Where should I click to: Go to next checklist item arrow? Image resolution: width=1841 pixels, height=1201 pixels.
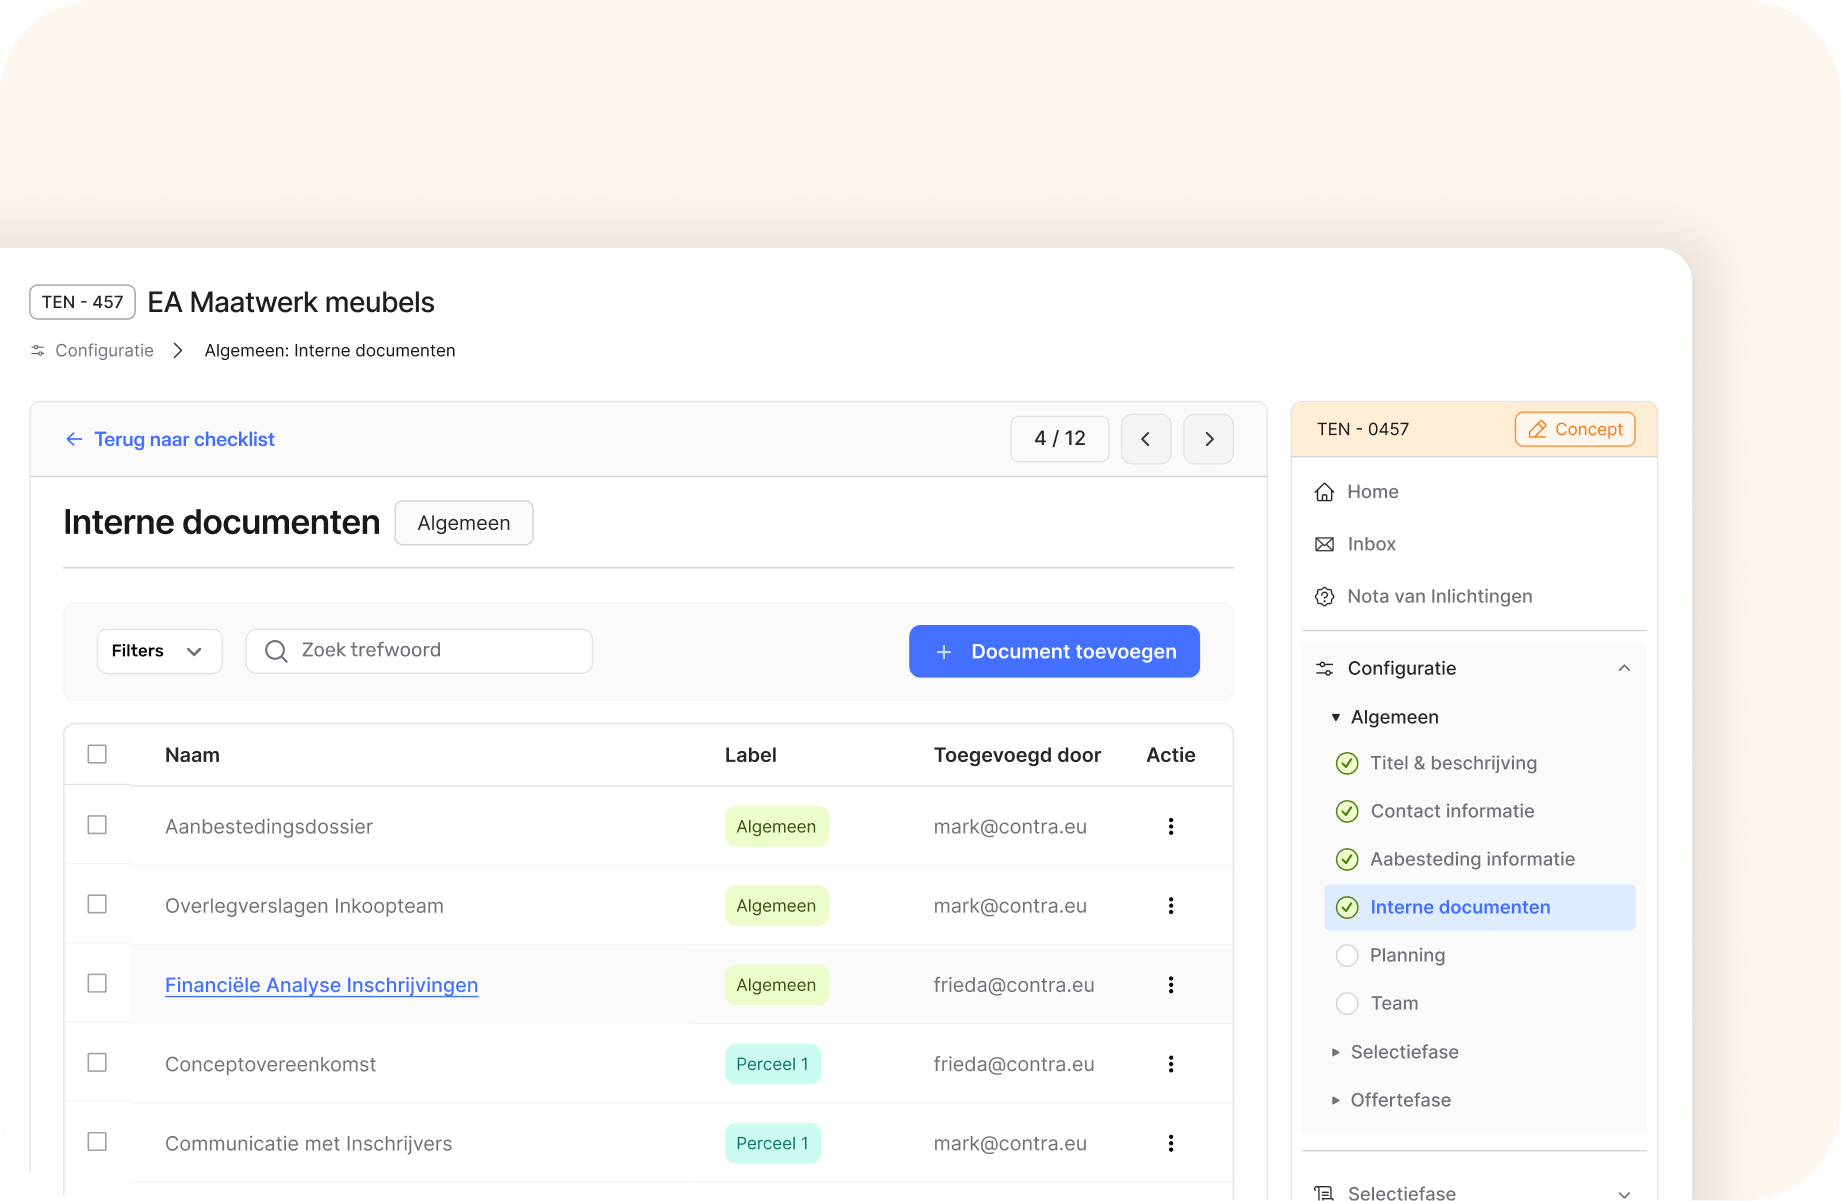pos(1208,439)
